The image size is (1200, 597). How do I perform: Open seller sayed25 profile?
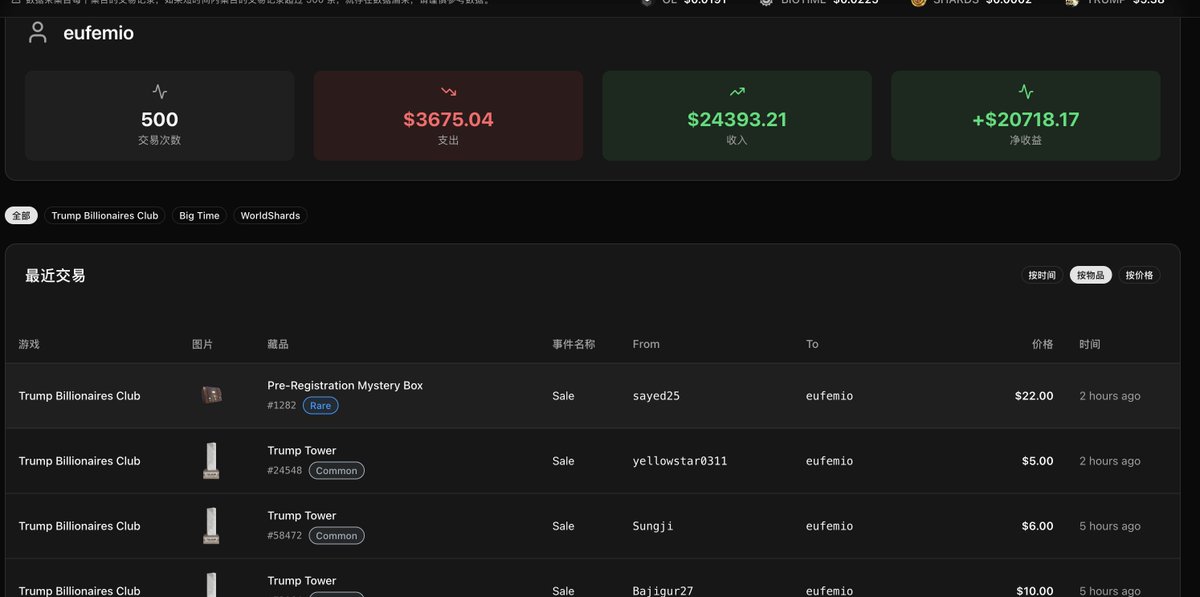pos(656,396)
